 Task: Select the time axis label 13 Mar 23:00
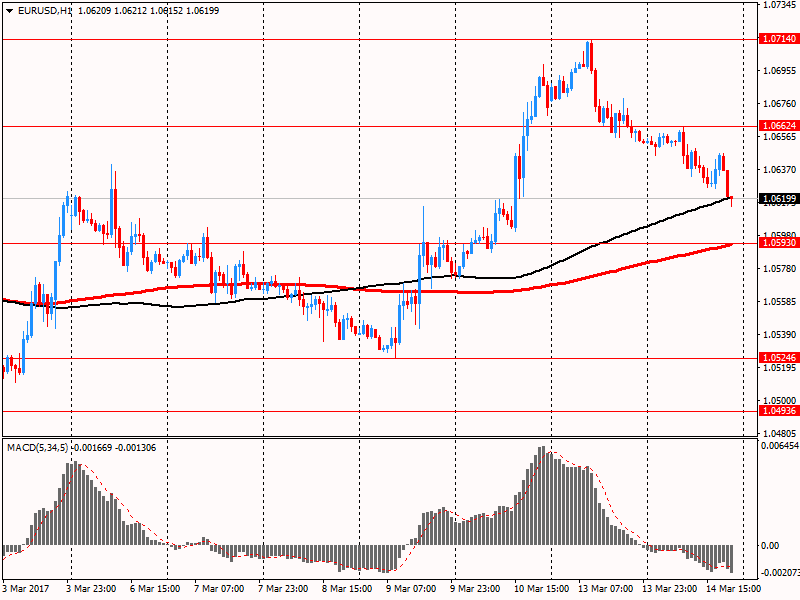[669, 588]
